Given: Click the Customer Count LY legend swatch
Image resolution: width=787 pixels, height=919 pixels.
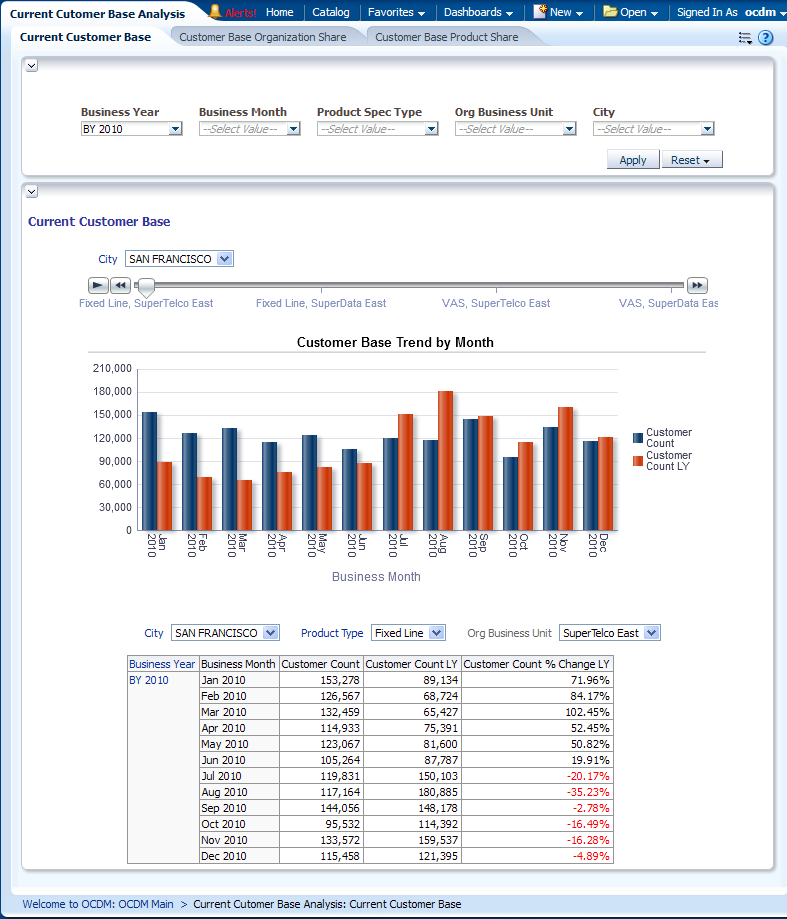Looking at the screenshot, I should click(x=638, y=461).
